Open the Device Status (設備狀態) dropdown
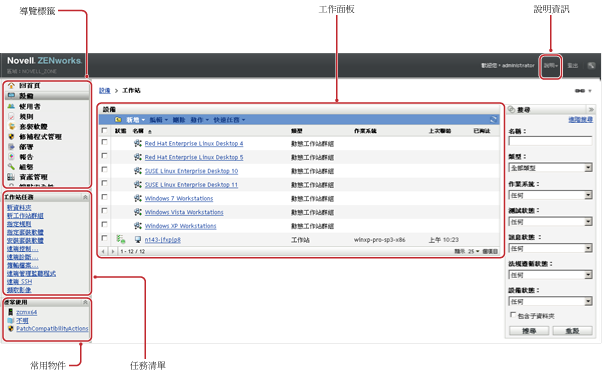602x376 pixels. (x=550, y=301)
